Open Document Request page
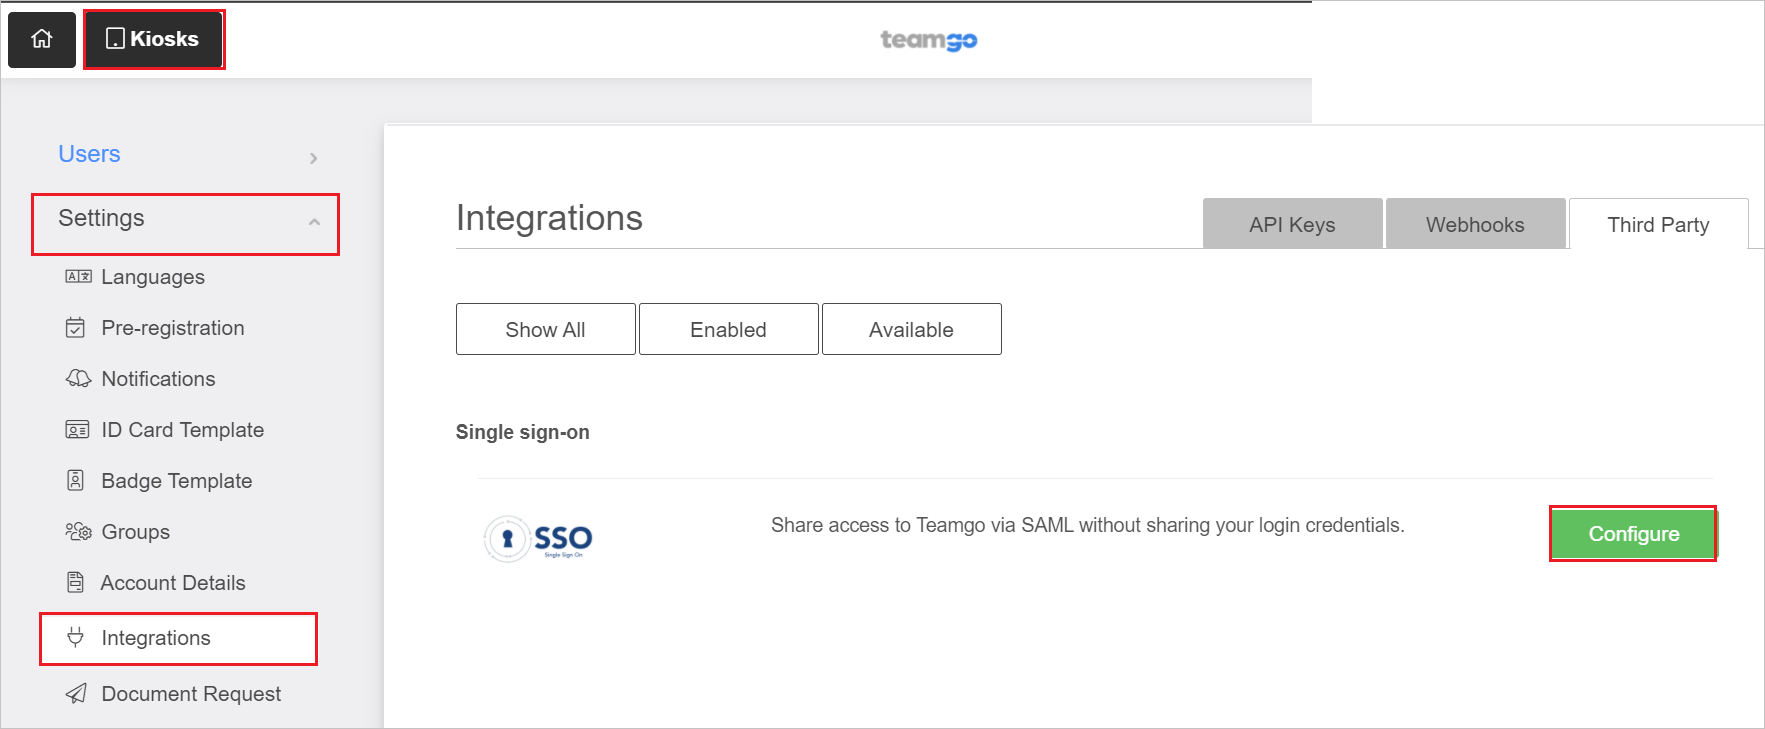1765x729 pixels. point(191,694)
